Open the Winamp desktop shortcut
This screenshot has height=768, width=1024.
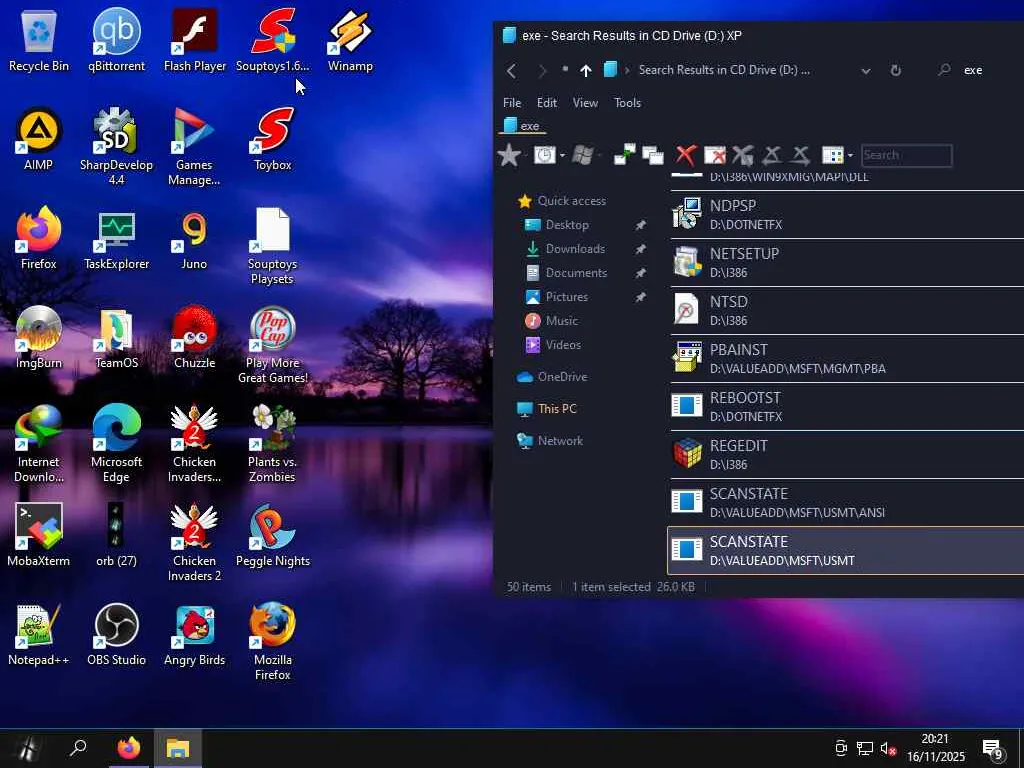350,40
